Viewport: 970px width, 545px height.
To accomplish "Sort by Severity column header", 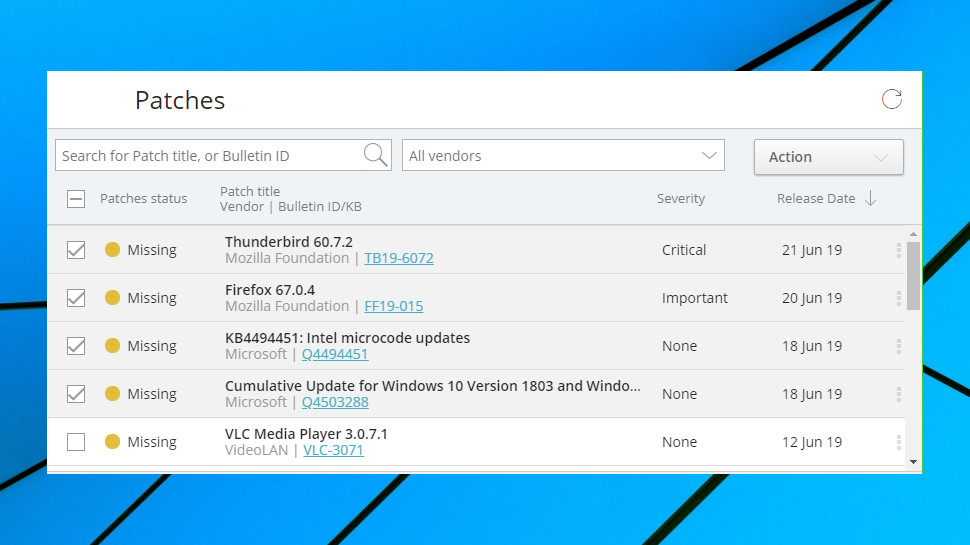I will [x=680, y=199].
